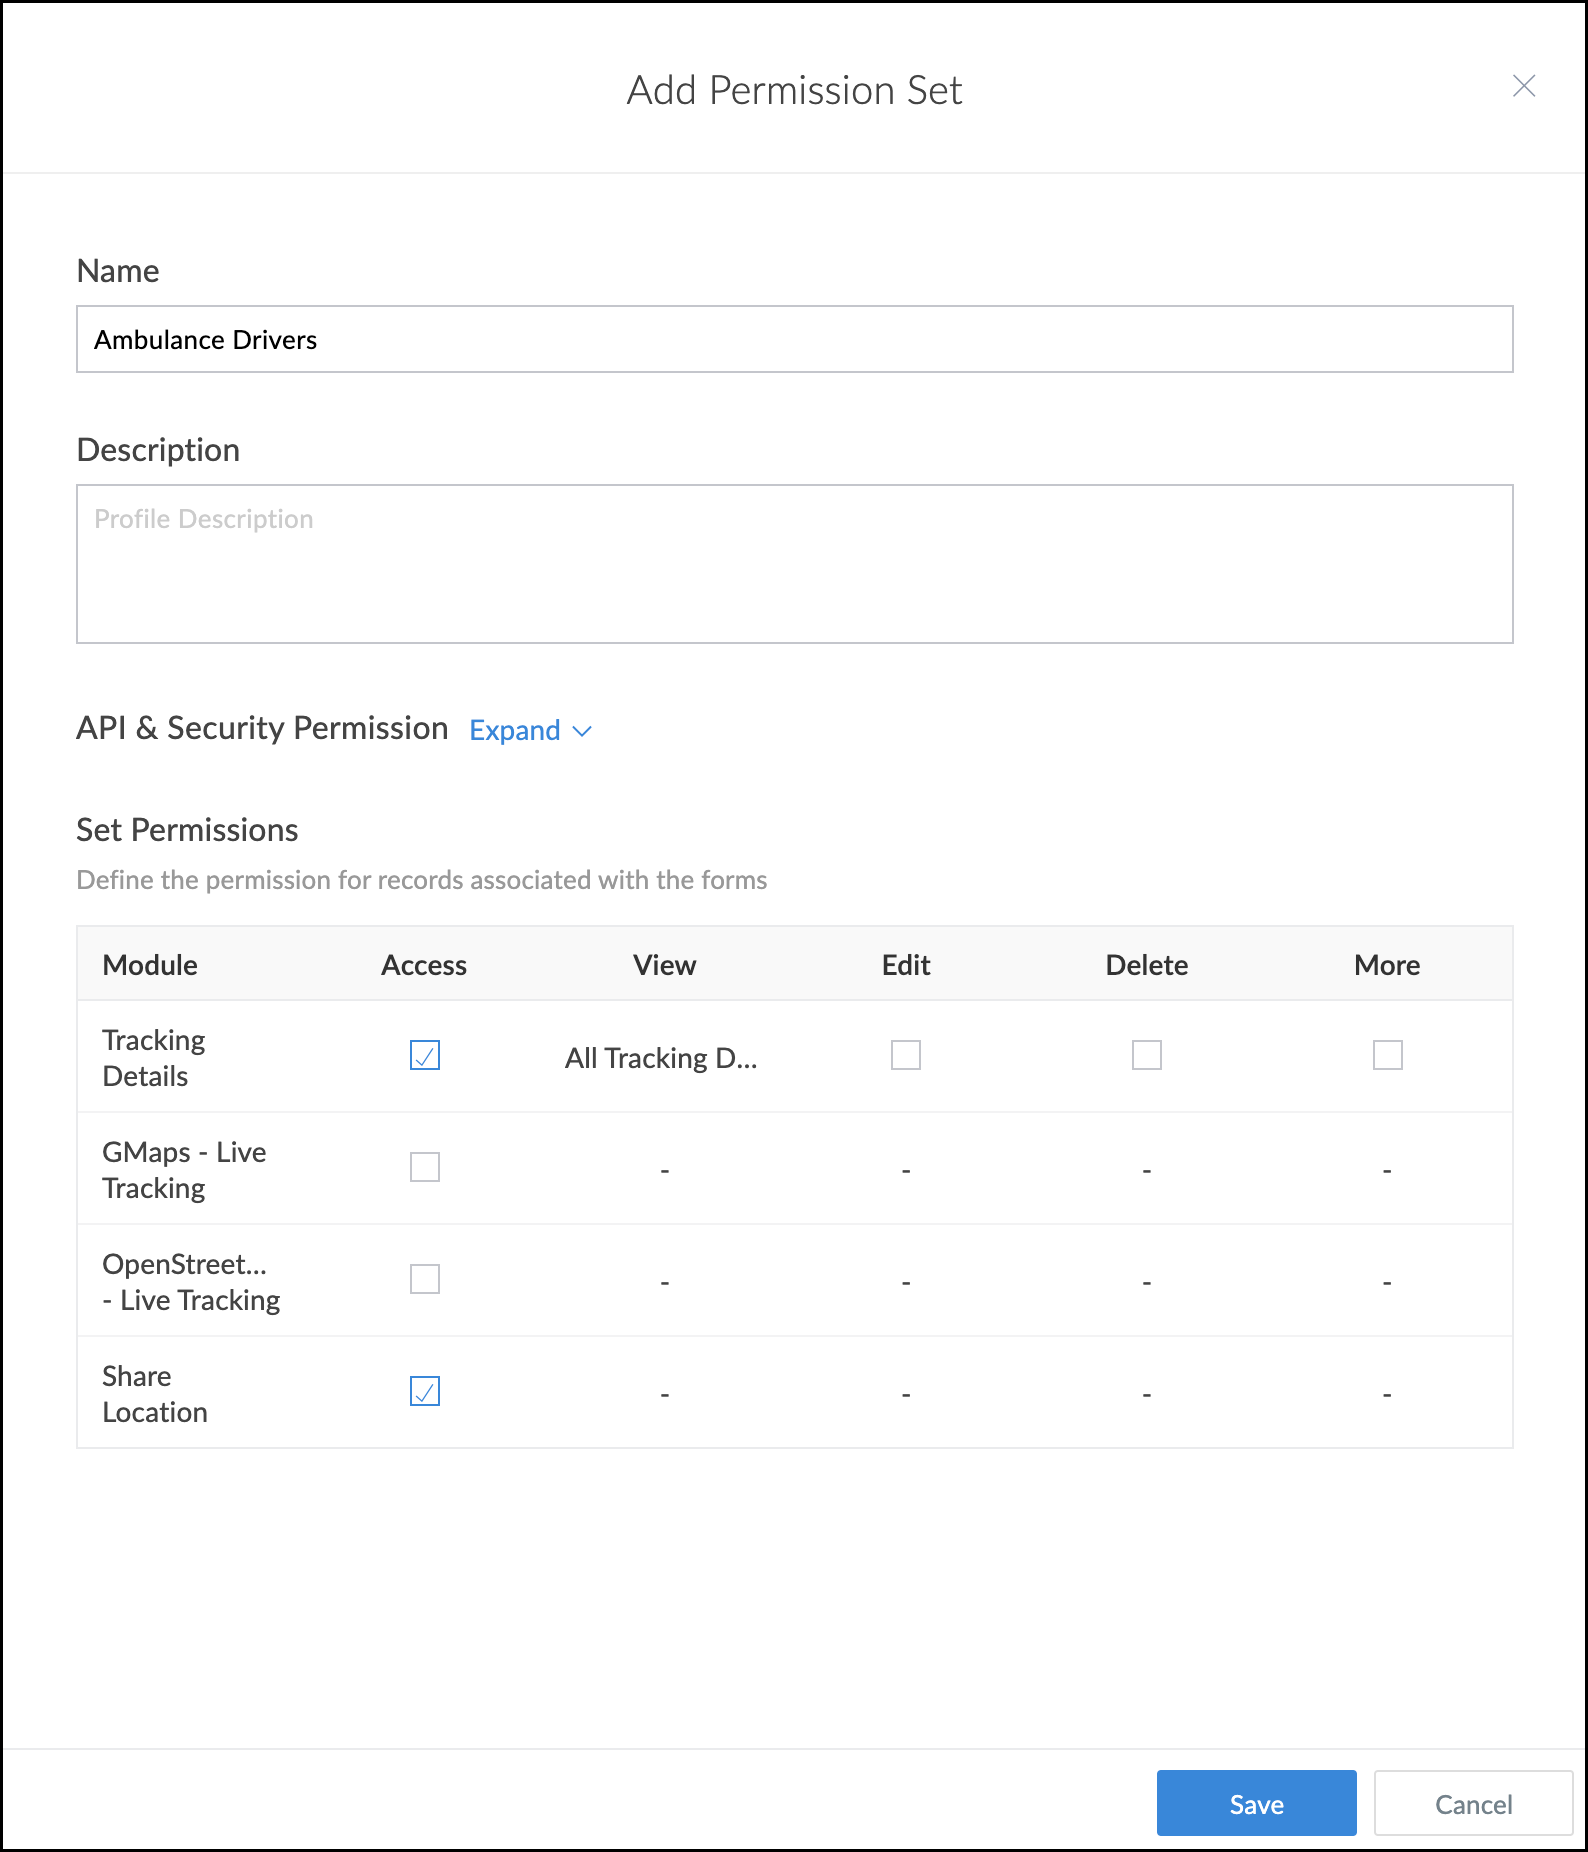Open the All Tracking Details view dropdown
Image resolution: width=1588 pixels, height=1852 pixels.
[661, 1058]
